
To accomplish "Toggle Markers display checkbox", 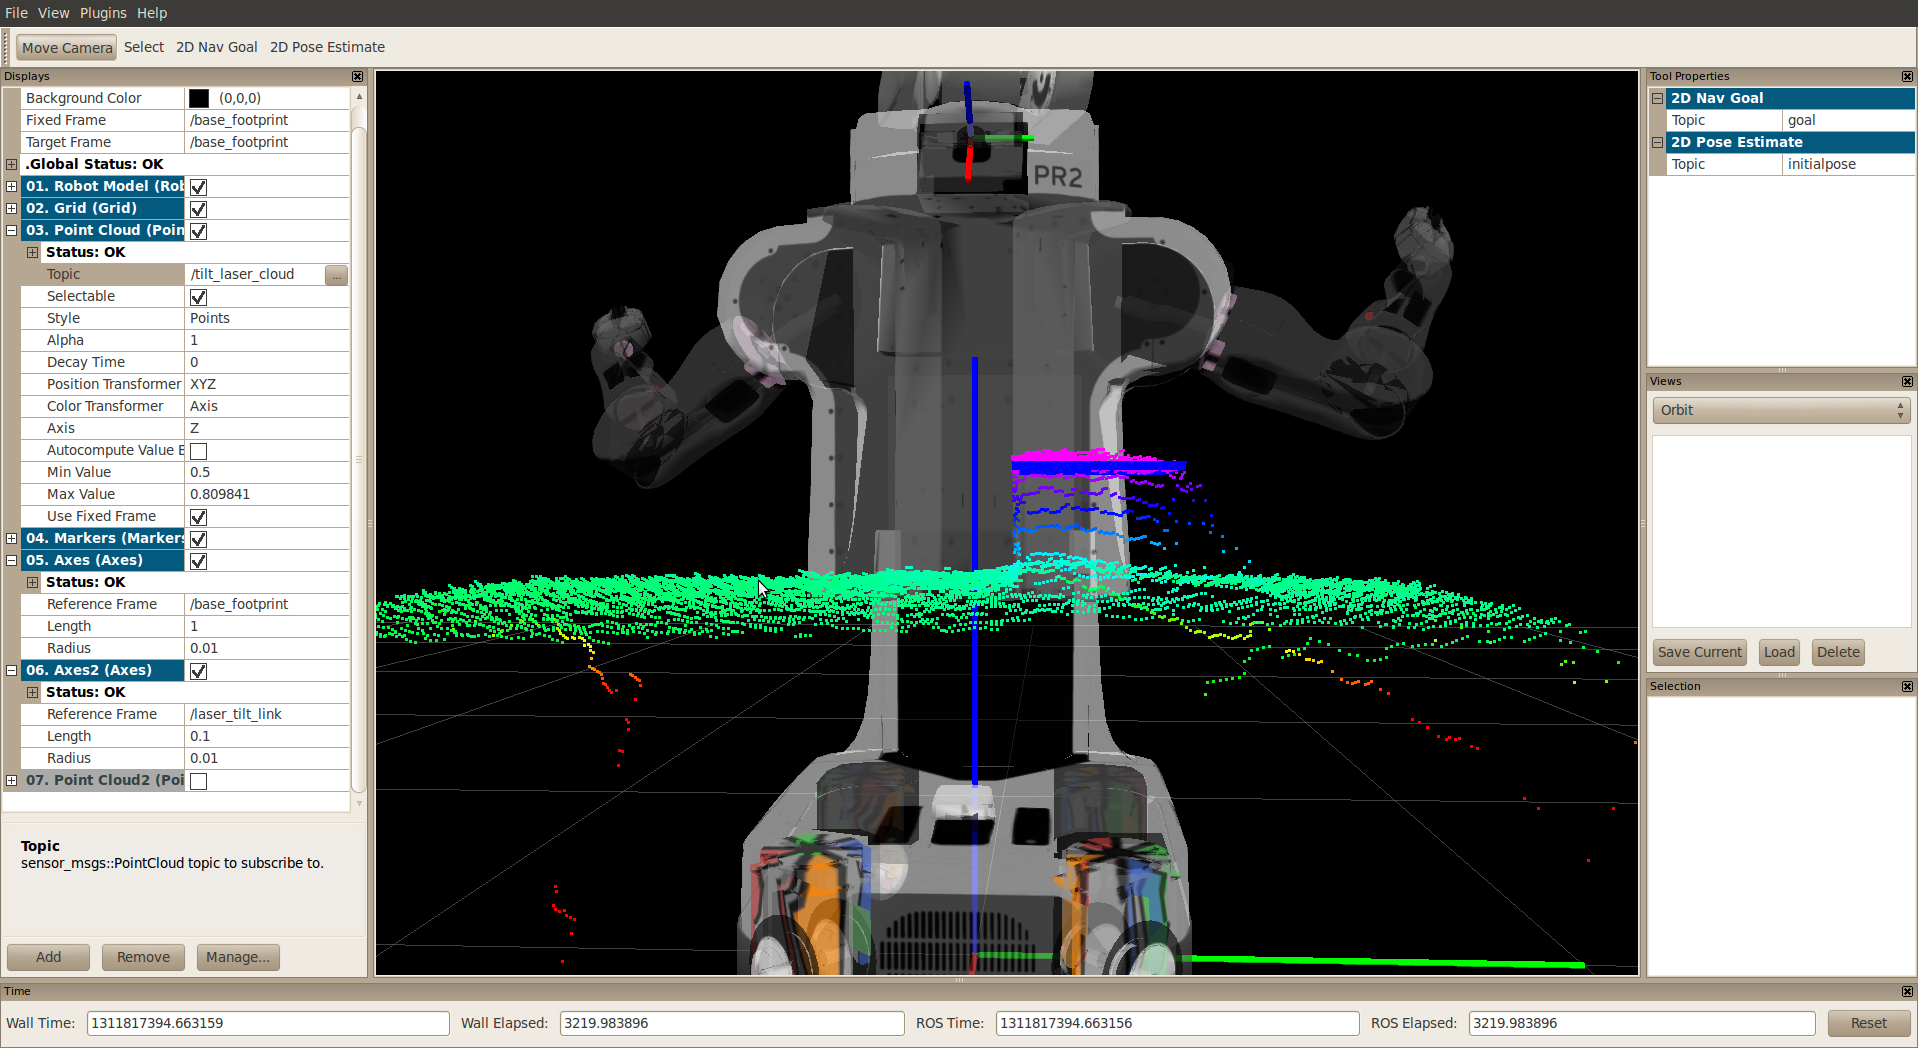I will pyautogui.click(x=198, y=539).
